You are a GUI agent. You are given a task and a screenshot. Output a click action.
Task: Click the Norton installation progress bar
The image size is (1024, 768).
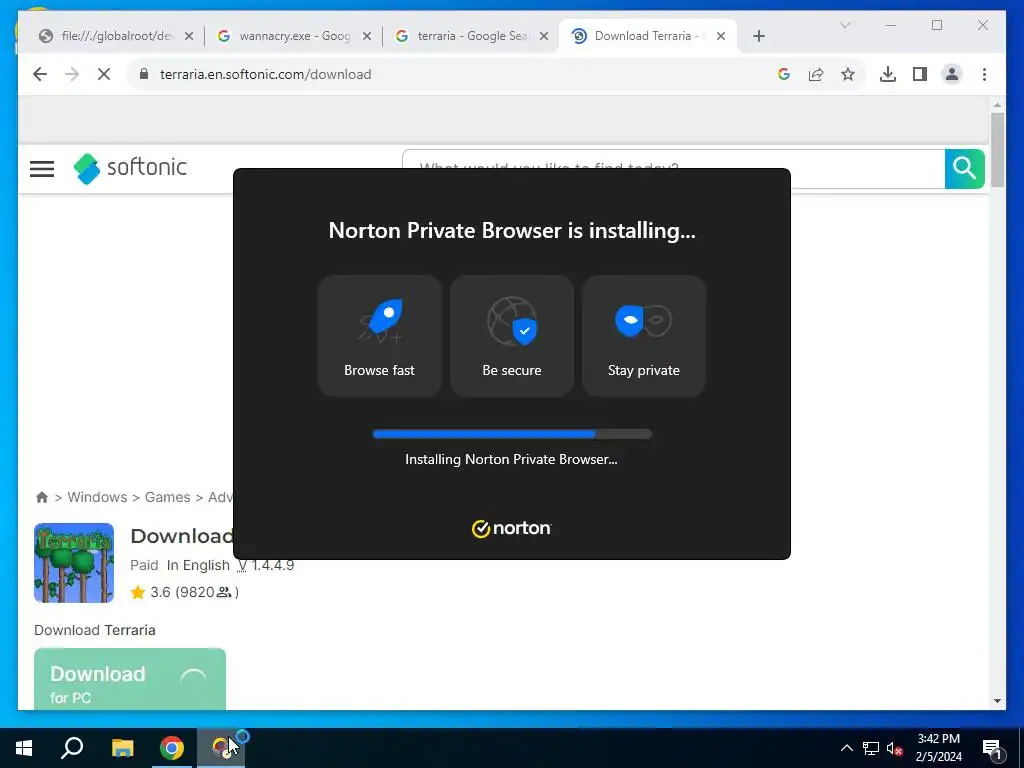point(512,434)
